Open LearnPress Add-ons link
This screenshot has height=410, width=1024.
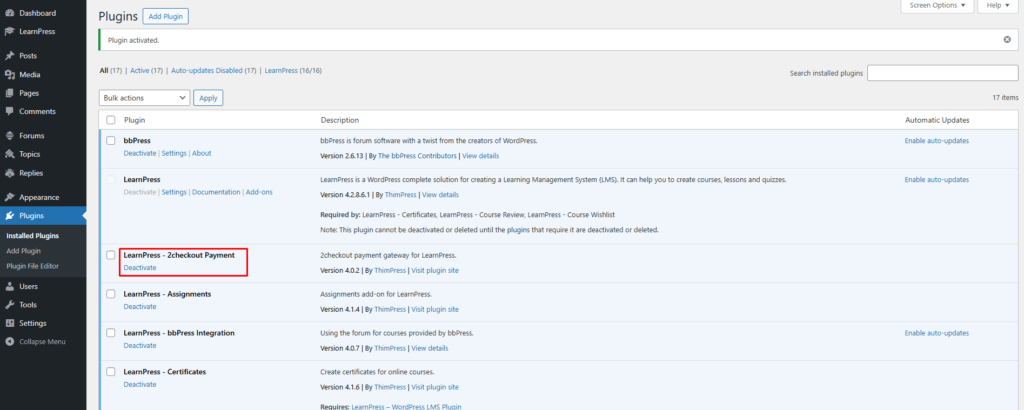click(x=259, y=192)
